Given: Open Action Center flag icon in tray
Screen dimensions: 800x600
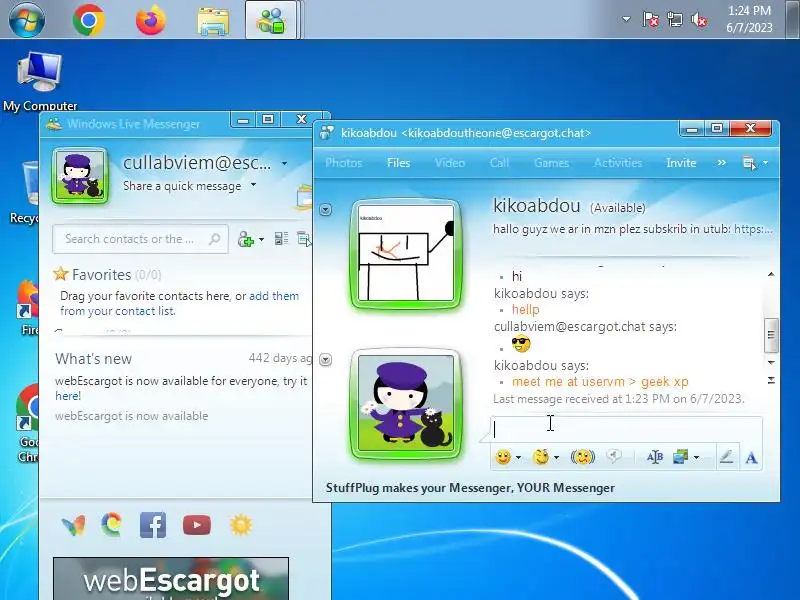Looking at the screenshot, I should (x=651, y=19).
